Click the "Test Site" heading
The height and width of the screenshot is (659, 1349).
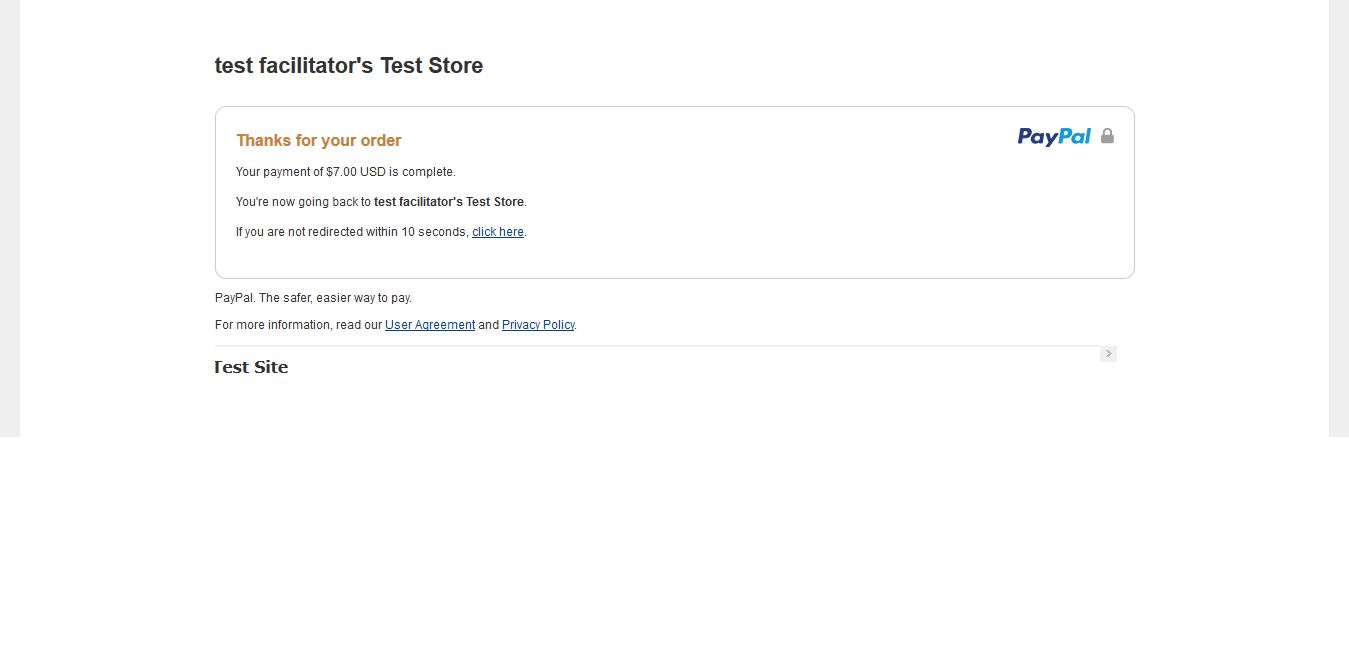tap(252, 367)
